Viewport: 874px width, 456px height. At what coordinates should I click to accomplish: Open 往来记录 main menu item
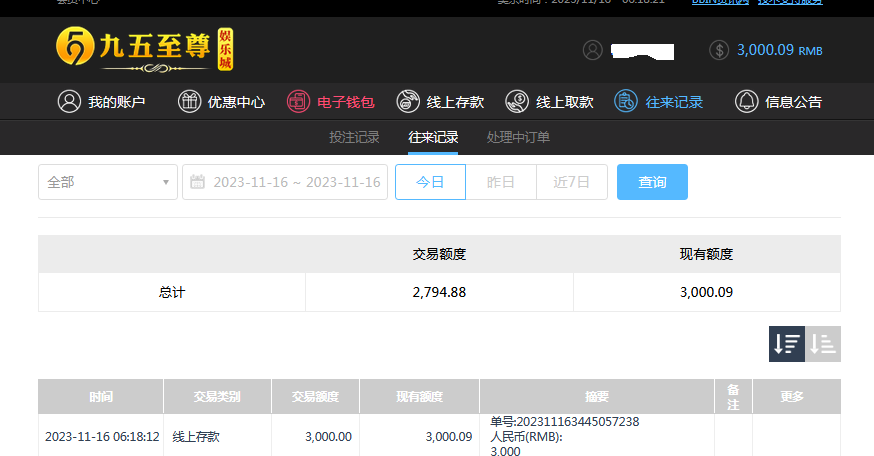[674, 102]
